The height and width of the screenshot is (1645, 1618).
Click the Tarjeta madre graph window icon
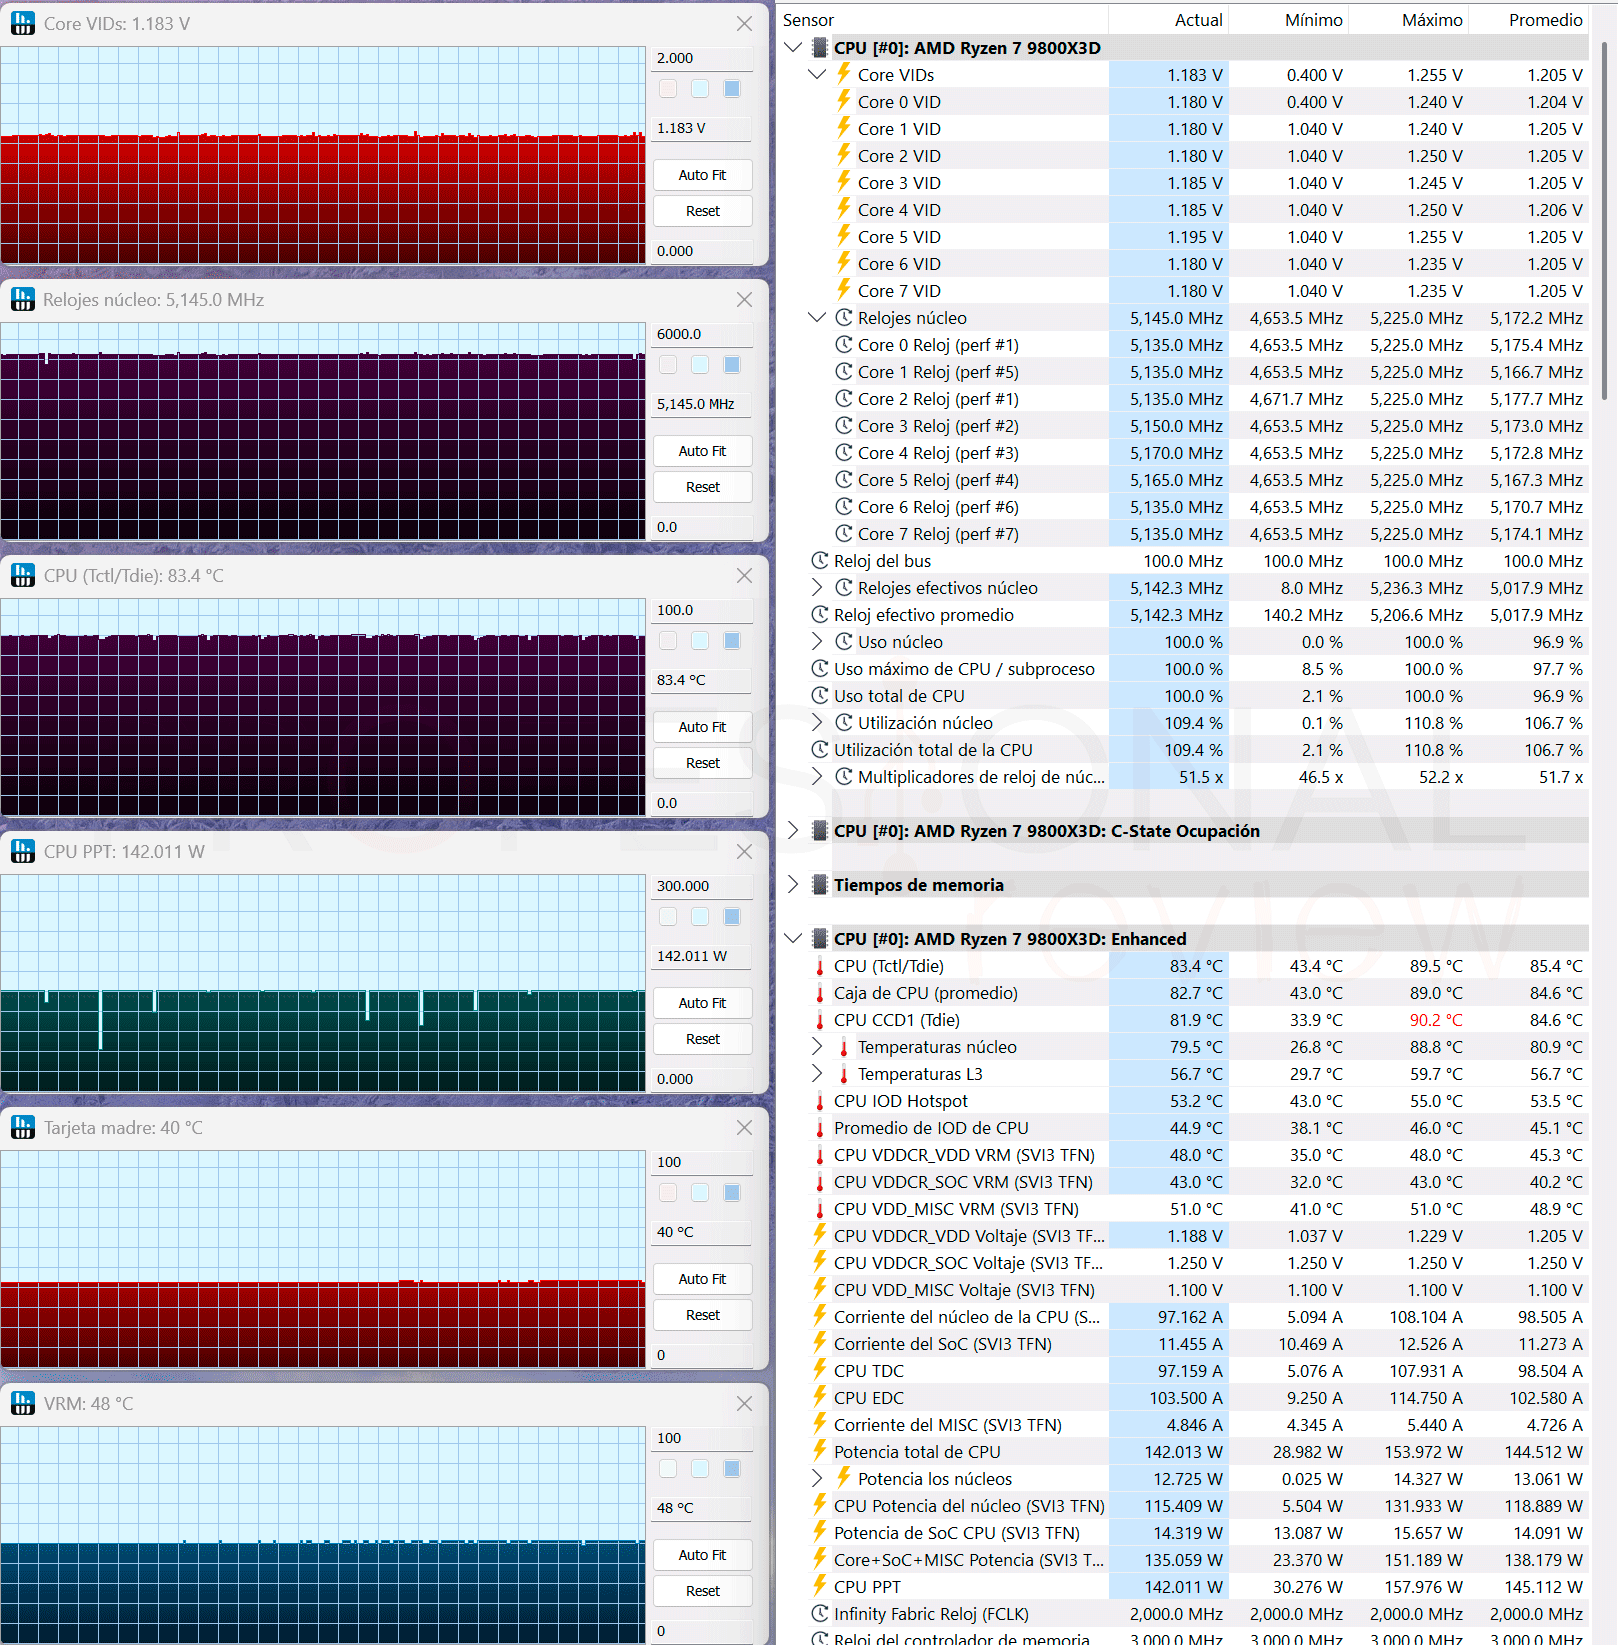pos(22,1127)
